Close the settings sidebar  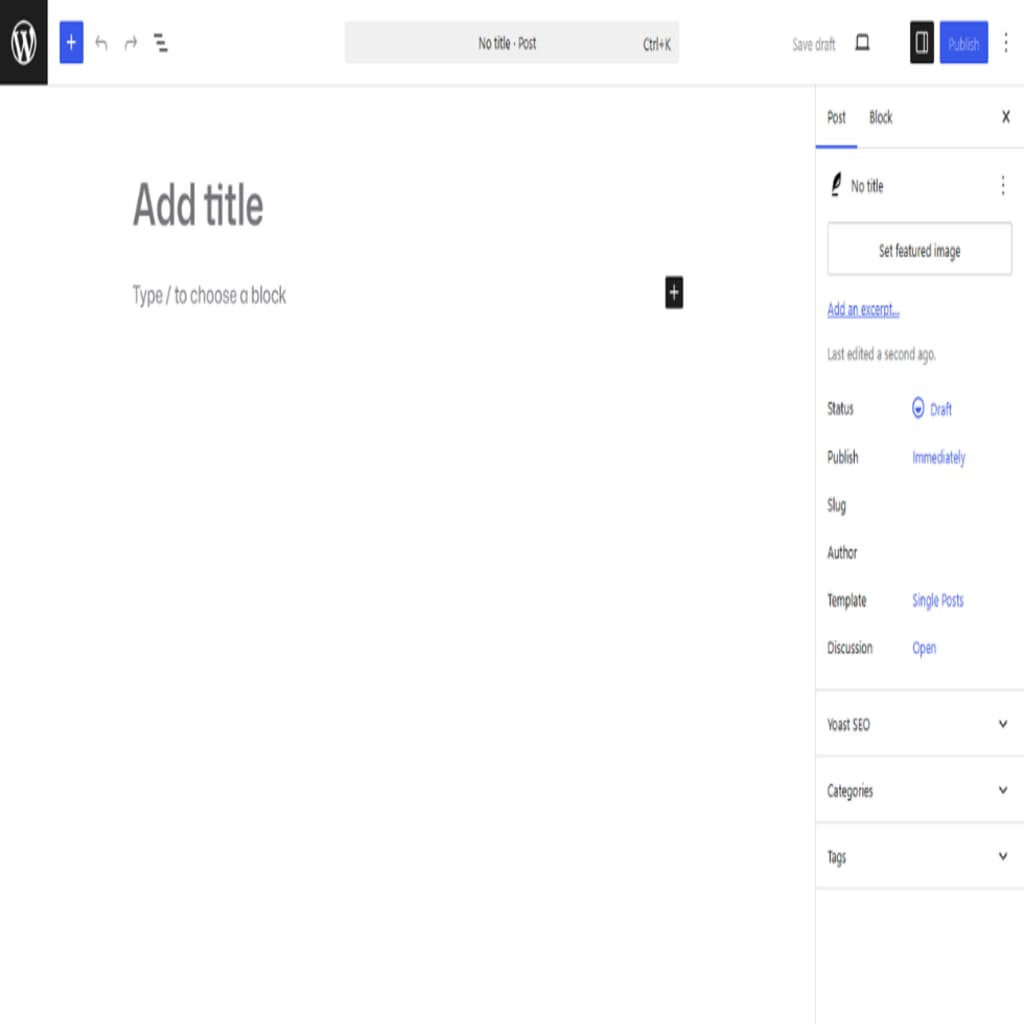1006,117
